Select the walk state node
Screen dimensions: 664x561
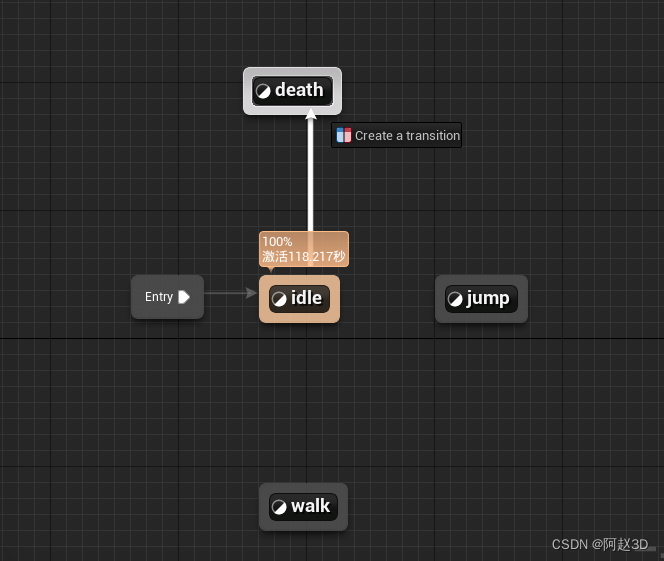(303, 507)
